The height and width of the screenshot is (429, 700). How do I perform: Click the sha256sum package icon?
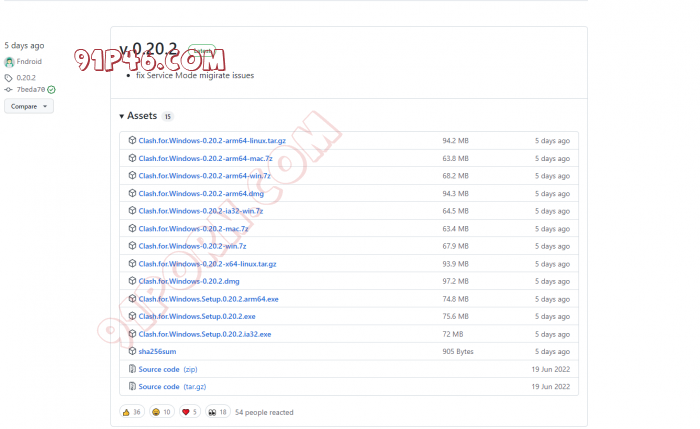click(132, 352)
